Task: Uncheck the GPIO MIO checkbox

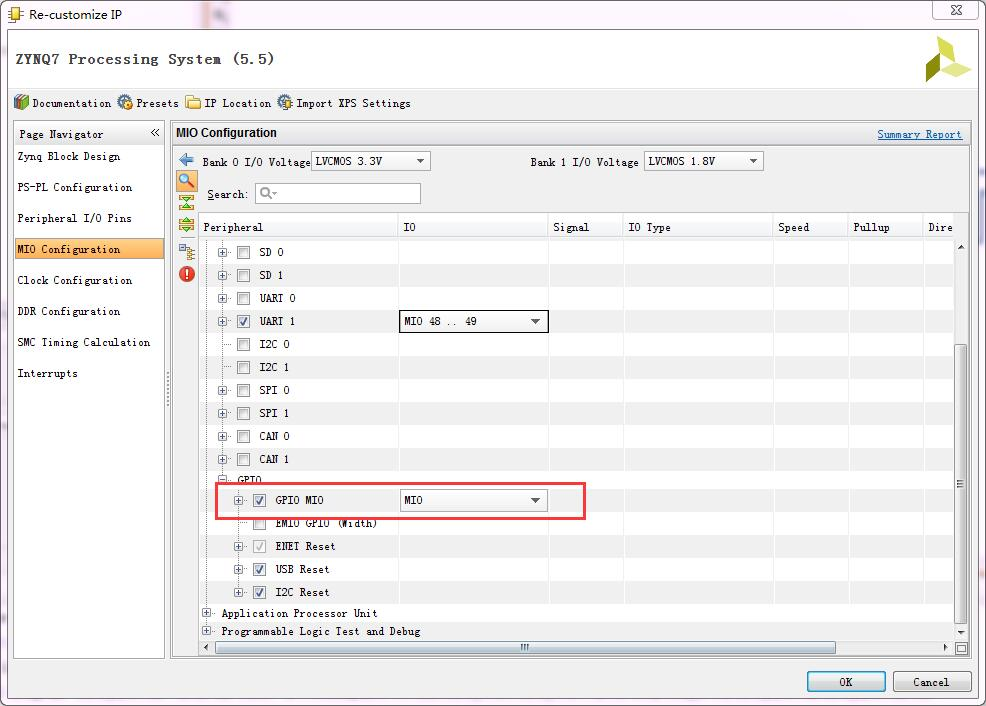Action: coord(260,500)
